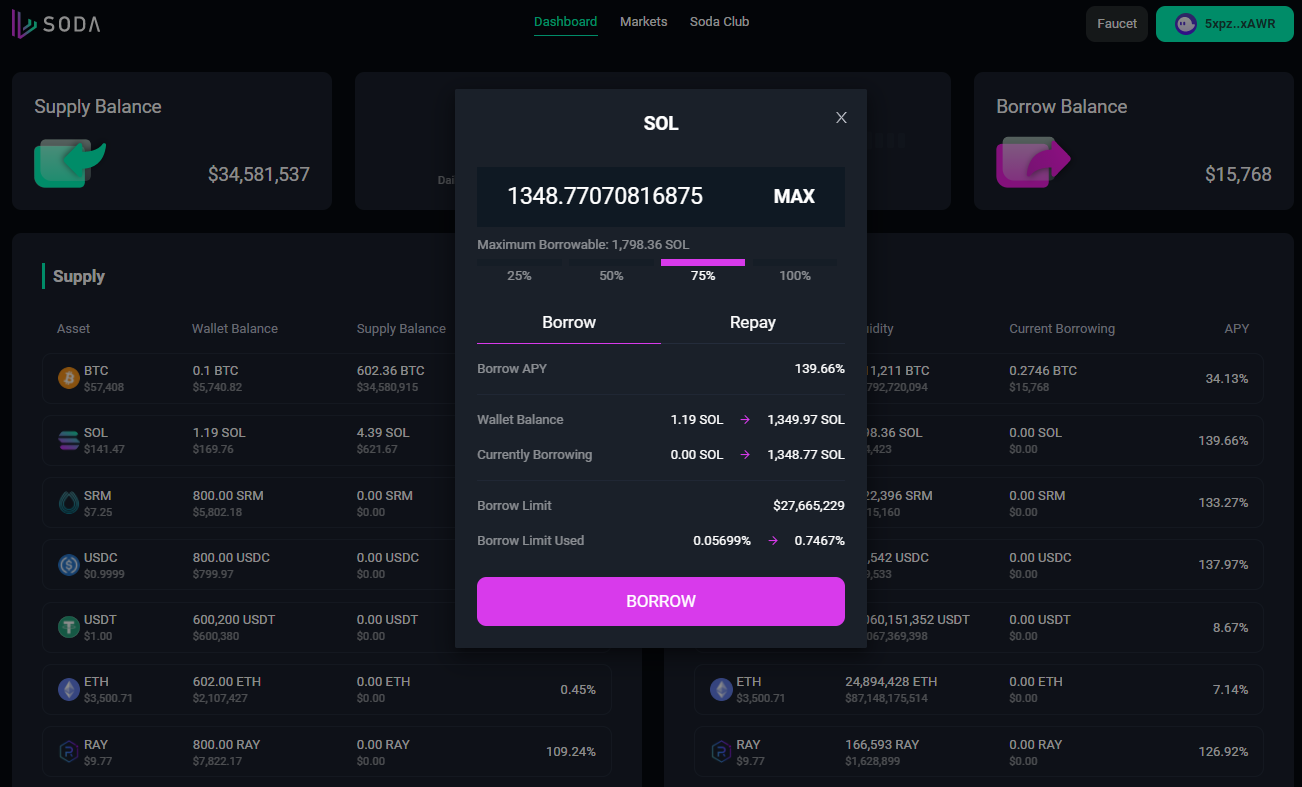Click the MAX amount button
Viewport: 1302px width, 787px height.
coord(794,197)
